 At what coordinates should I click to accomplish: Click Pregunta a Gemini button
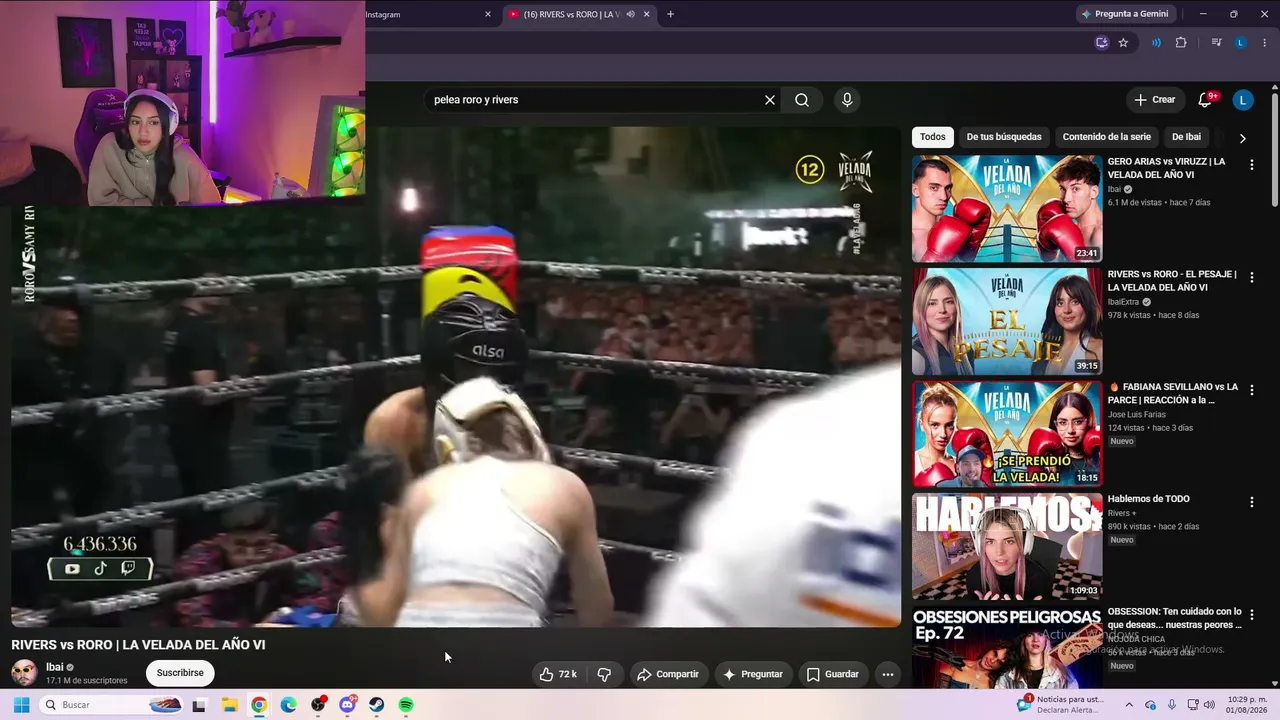pyautogui.click(x=1124, y=14)
